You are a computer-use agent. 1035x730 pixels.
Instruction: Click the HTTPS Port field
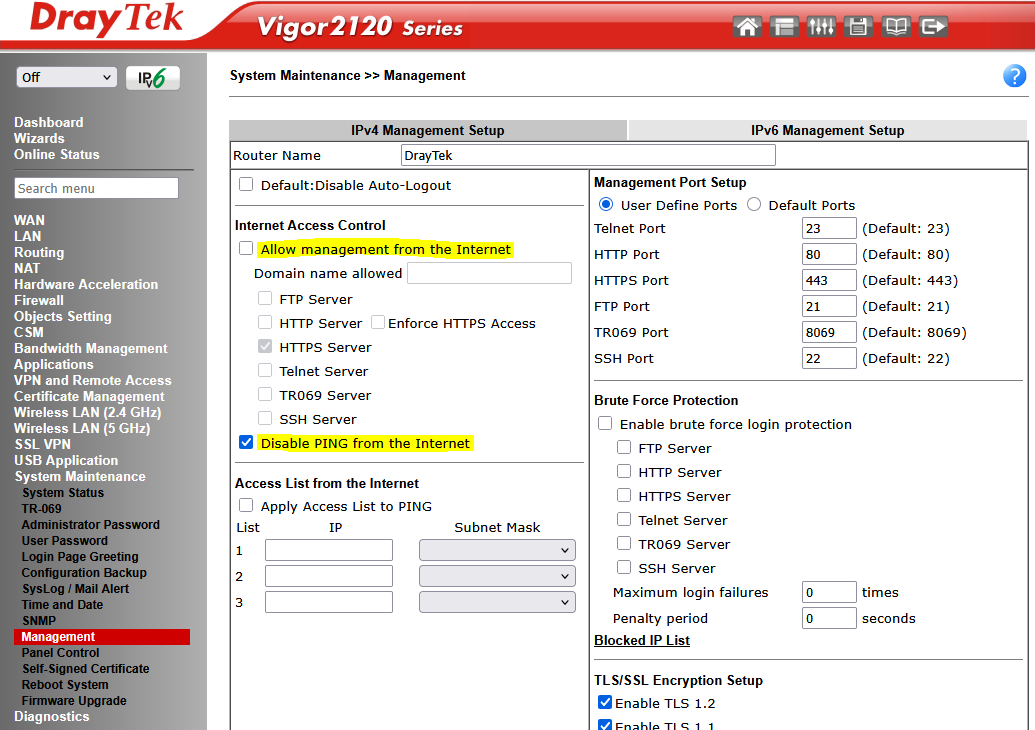[x=829, y=280]
